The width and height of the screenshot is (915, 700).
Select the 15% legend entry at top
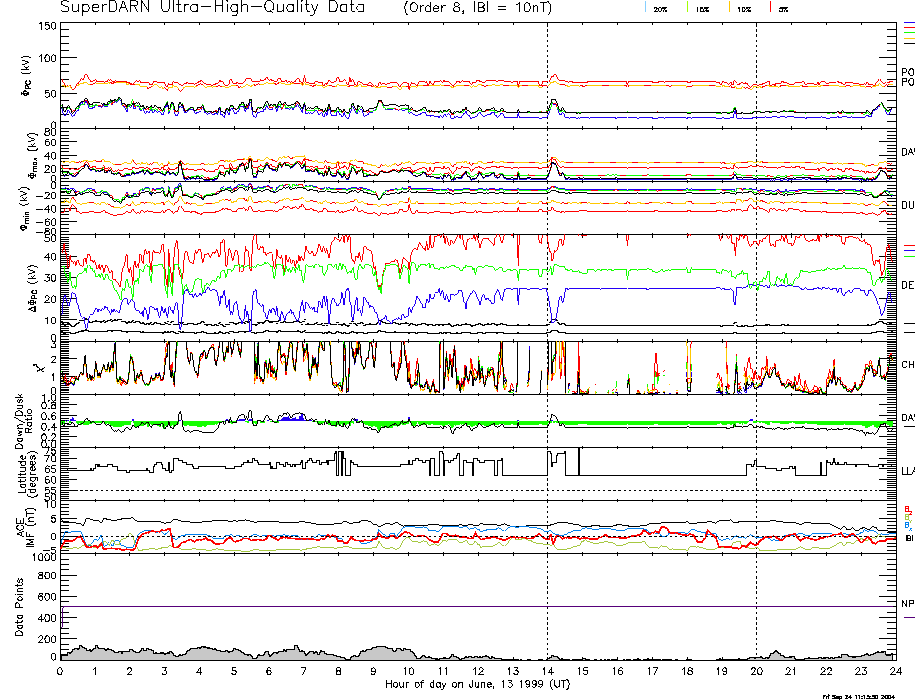click(x=702, y=8)
